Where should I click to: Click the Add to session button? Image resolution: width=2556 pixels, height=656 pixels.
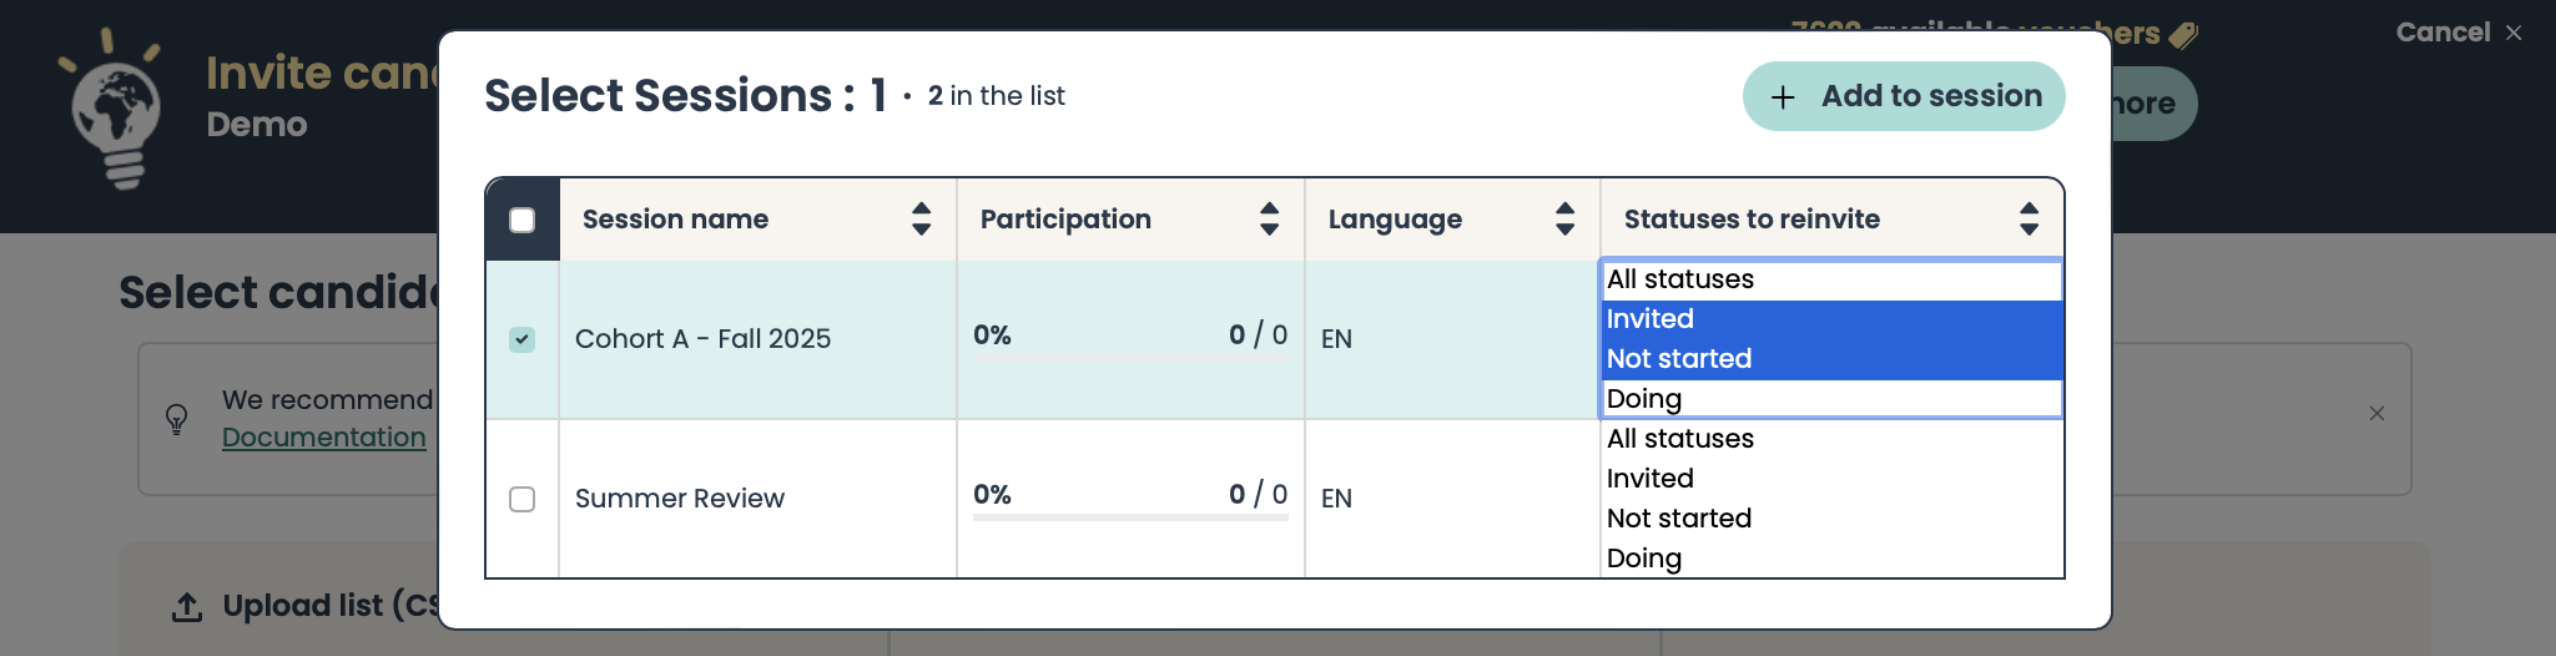[x=1903, y=96]
